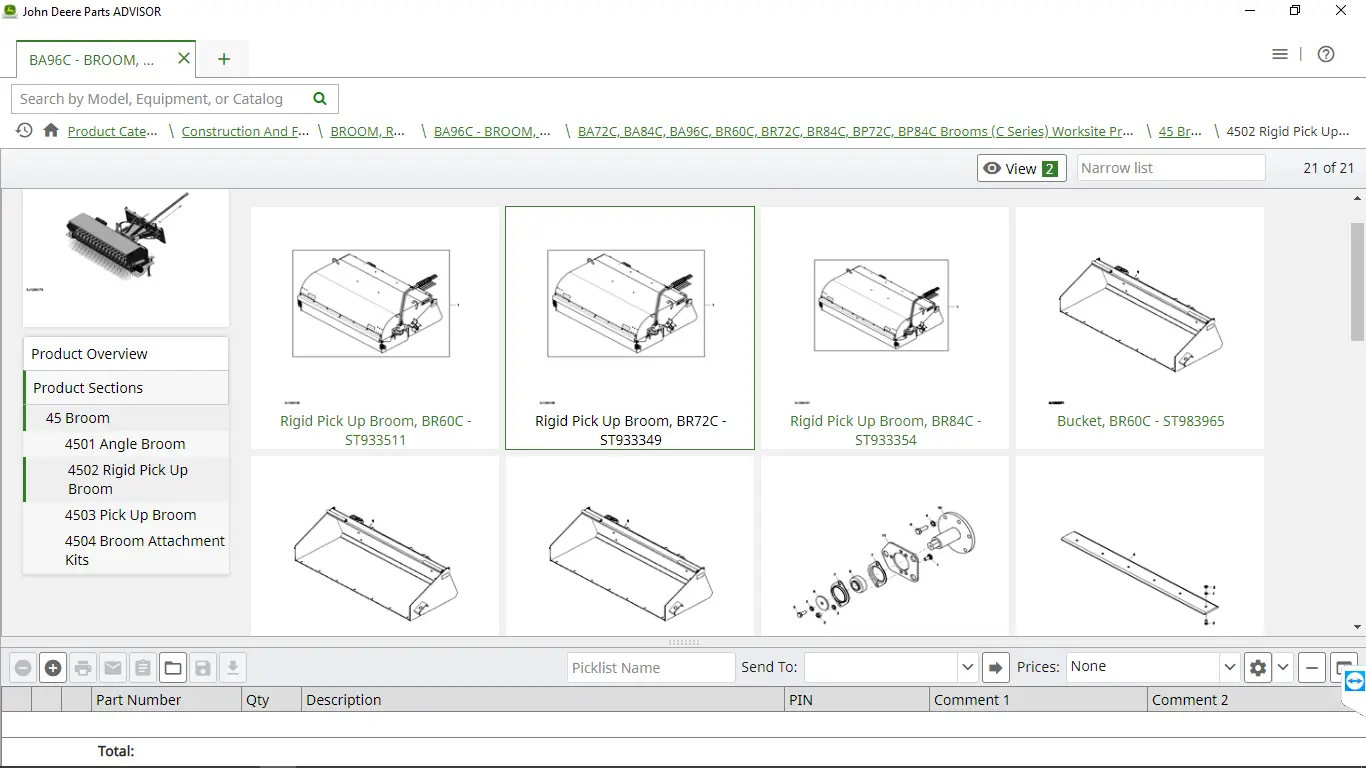This screenshot has width=1366, height=768.
Task: Open Rigid Pick Up Broom BR84C diagram
Action: (884, 305)
